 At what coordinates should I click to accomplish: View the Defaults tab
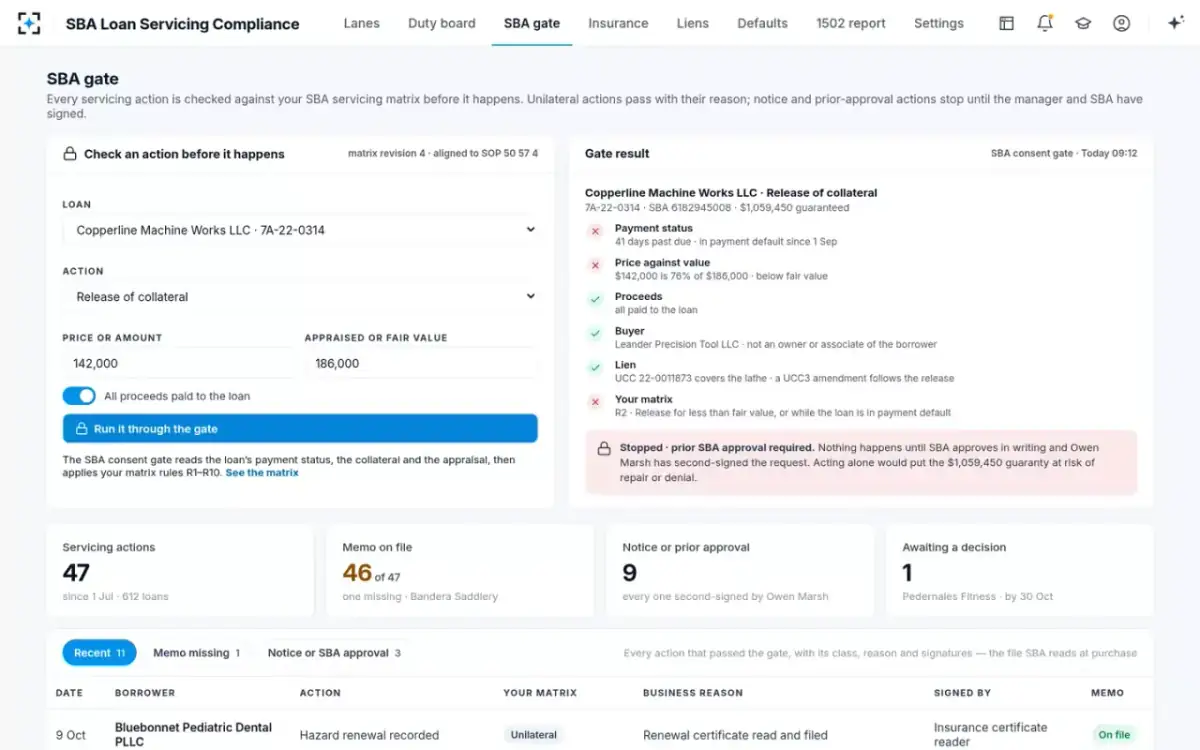[x=762, y=23]
